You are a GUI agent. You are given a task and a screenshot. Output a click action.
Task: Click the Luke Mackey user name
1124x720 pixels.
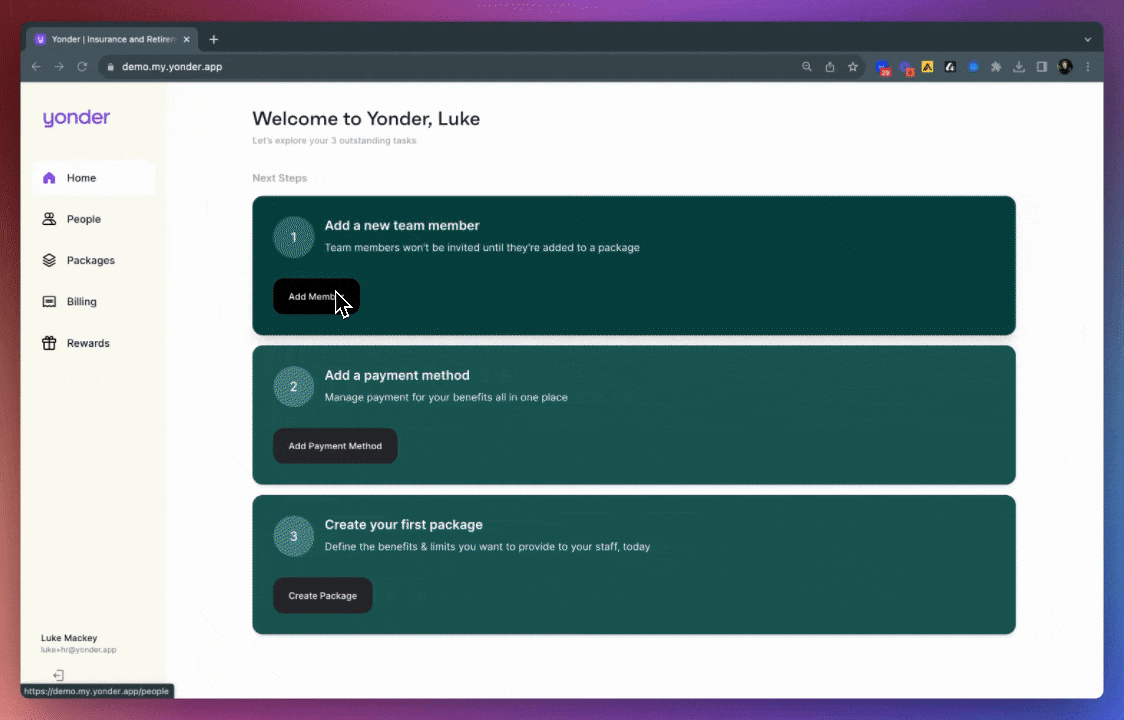[69, 638]
